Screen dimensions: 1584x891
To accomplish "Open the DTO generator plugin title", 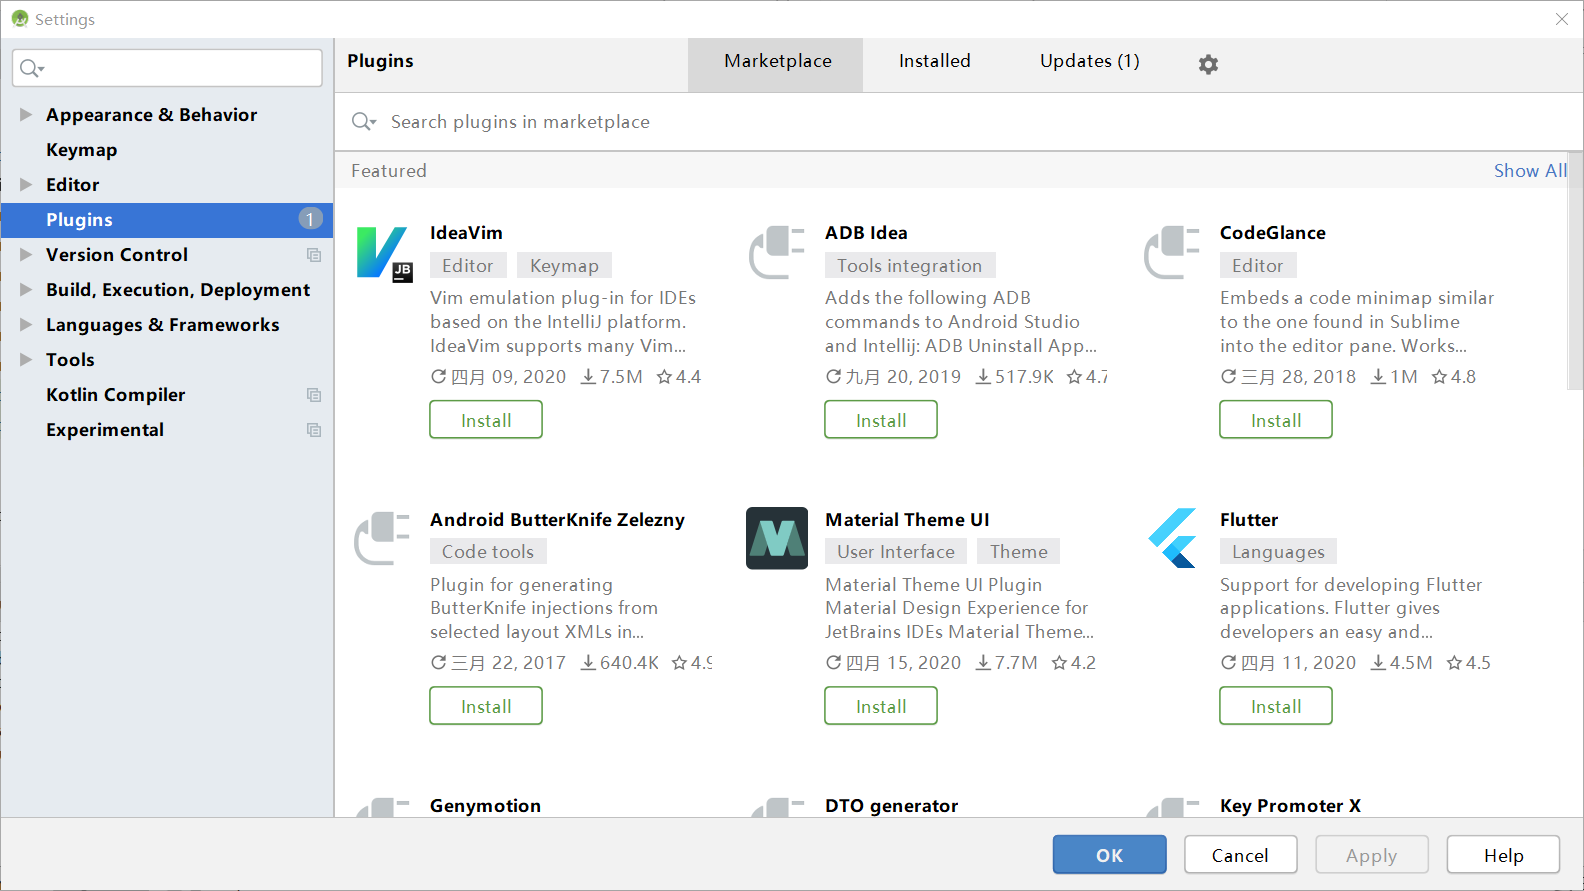I will pyautogui.click(x=891, y=806).
